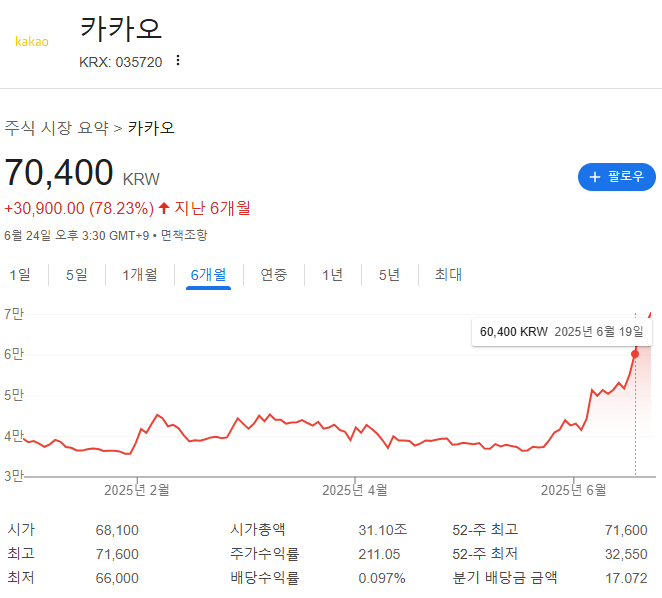Screen dimensions: 662x598
Task: Click the 시가총액 value 31.10조
Action: click(x=383, y=530)
